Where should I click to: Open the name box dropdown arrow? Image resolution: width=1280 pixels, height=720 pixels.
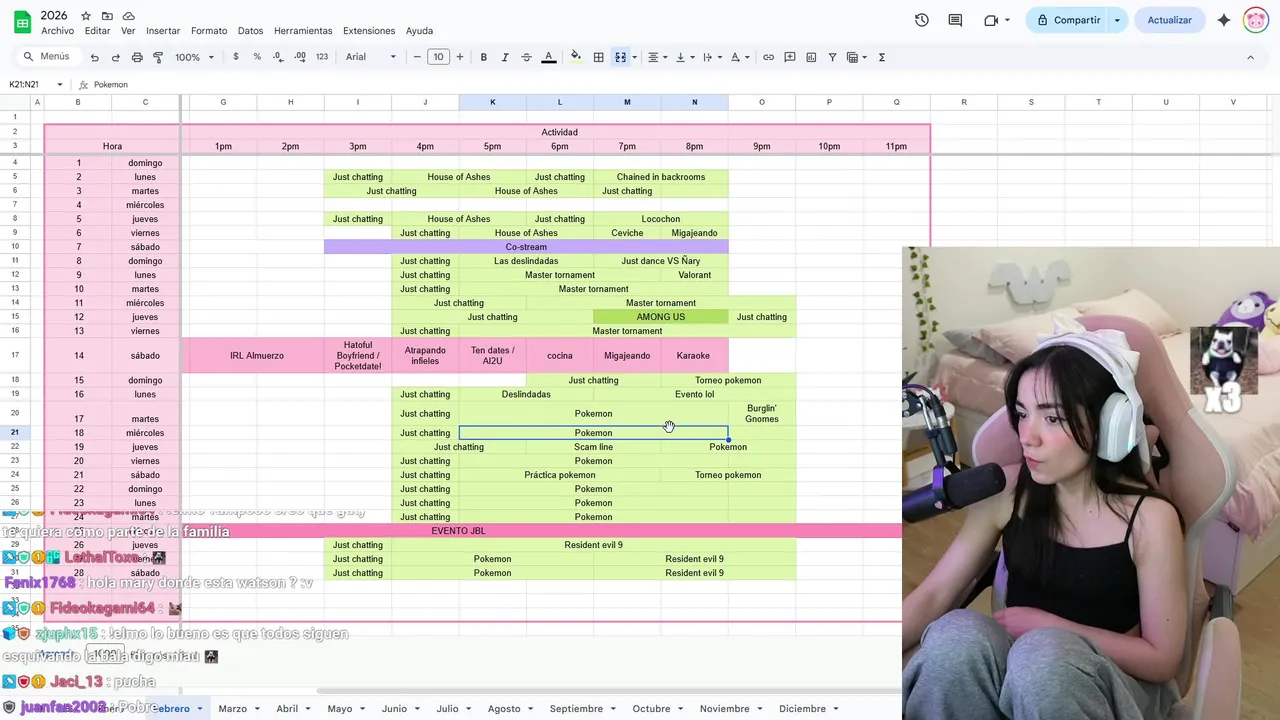point(60,85)
